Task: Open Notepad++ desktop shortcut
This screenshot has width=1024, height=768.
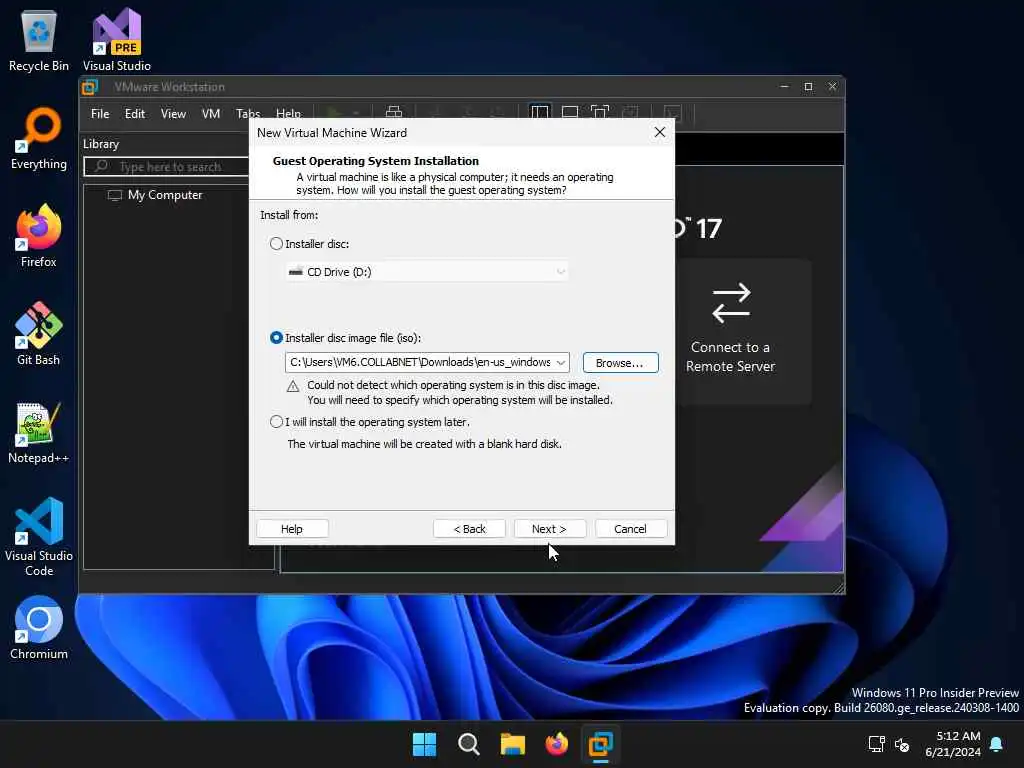Action: [39, 432]
